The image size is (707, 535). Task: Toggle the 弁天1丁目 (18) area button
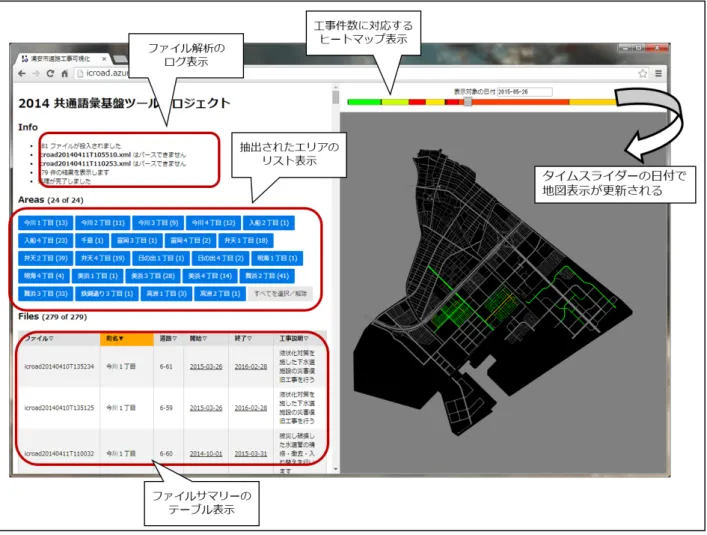pyautogui.click(x=246, y=240)
